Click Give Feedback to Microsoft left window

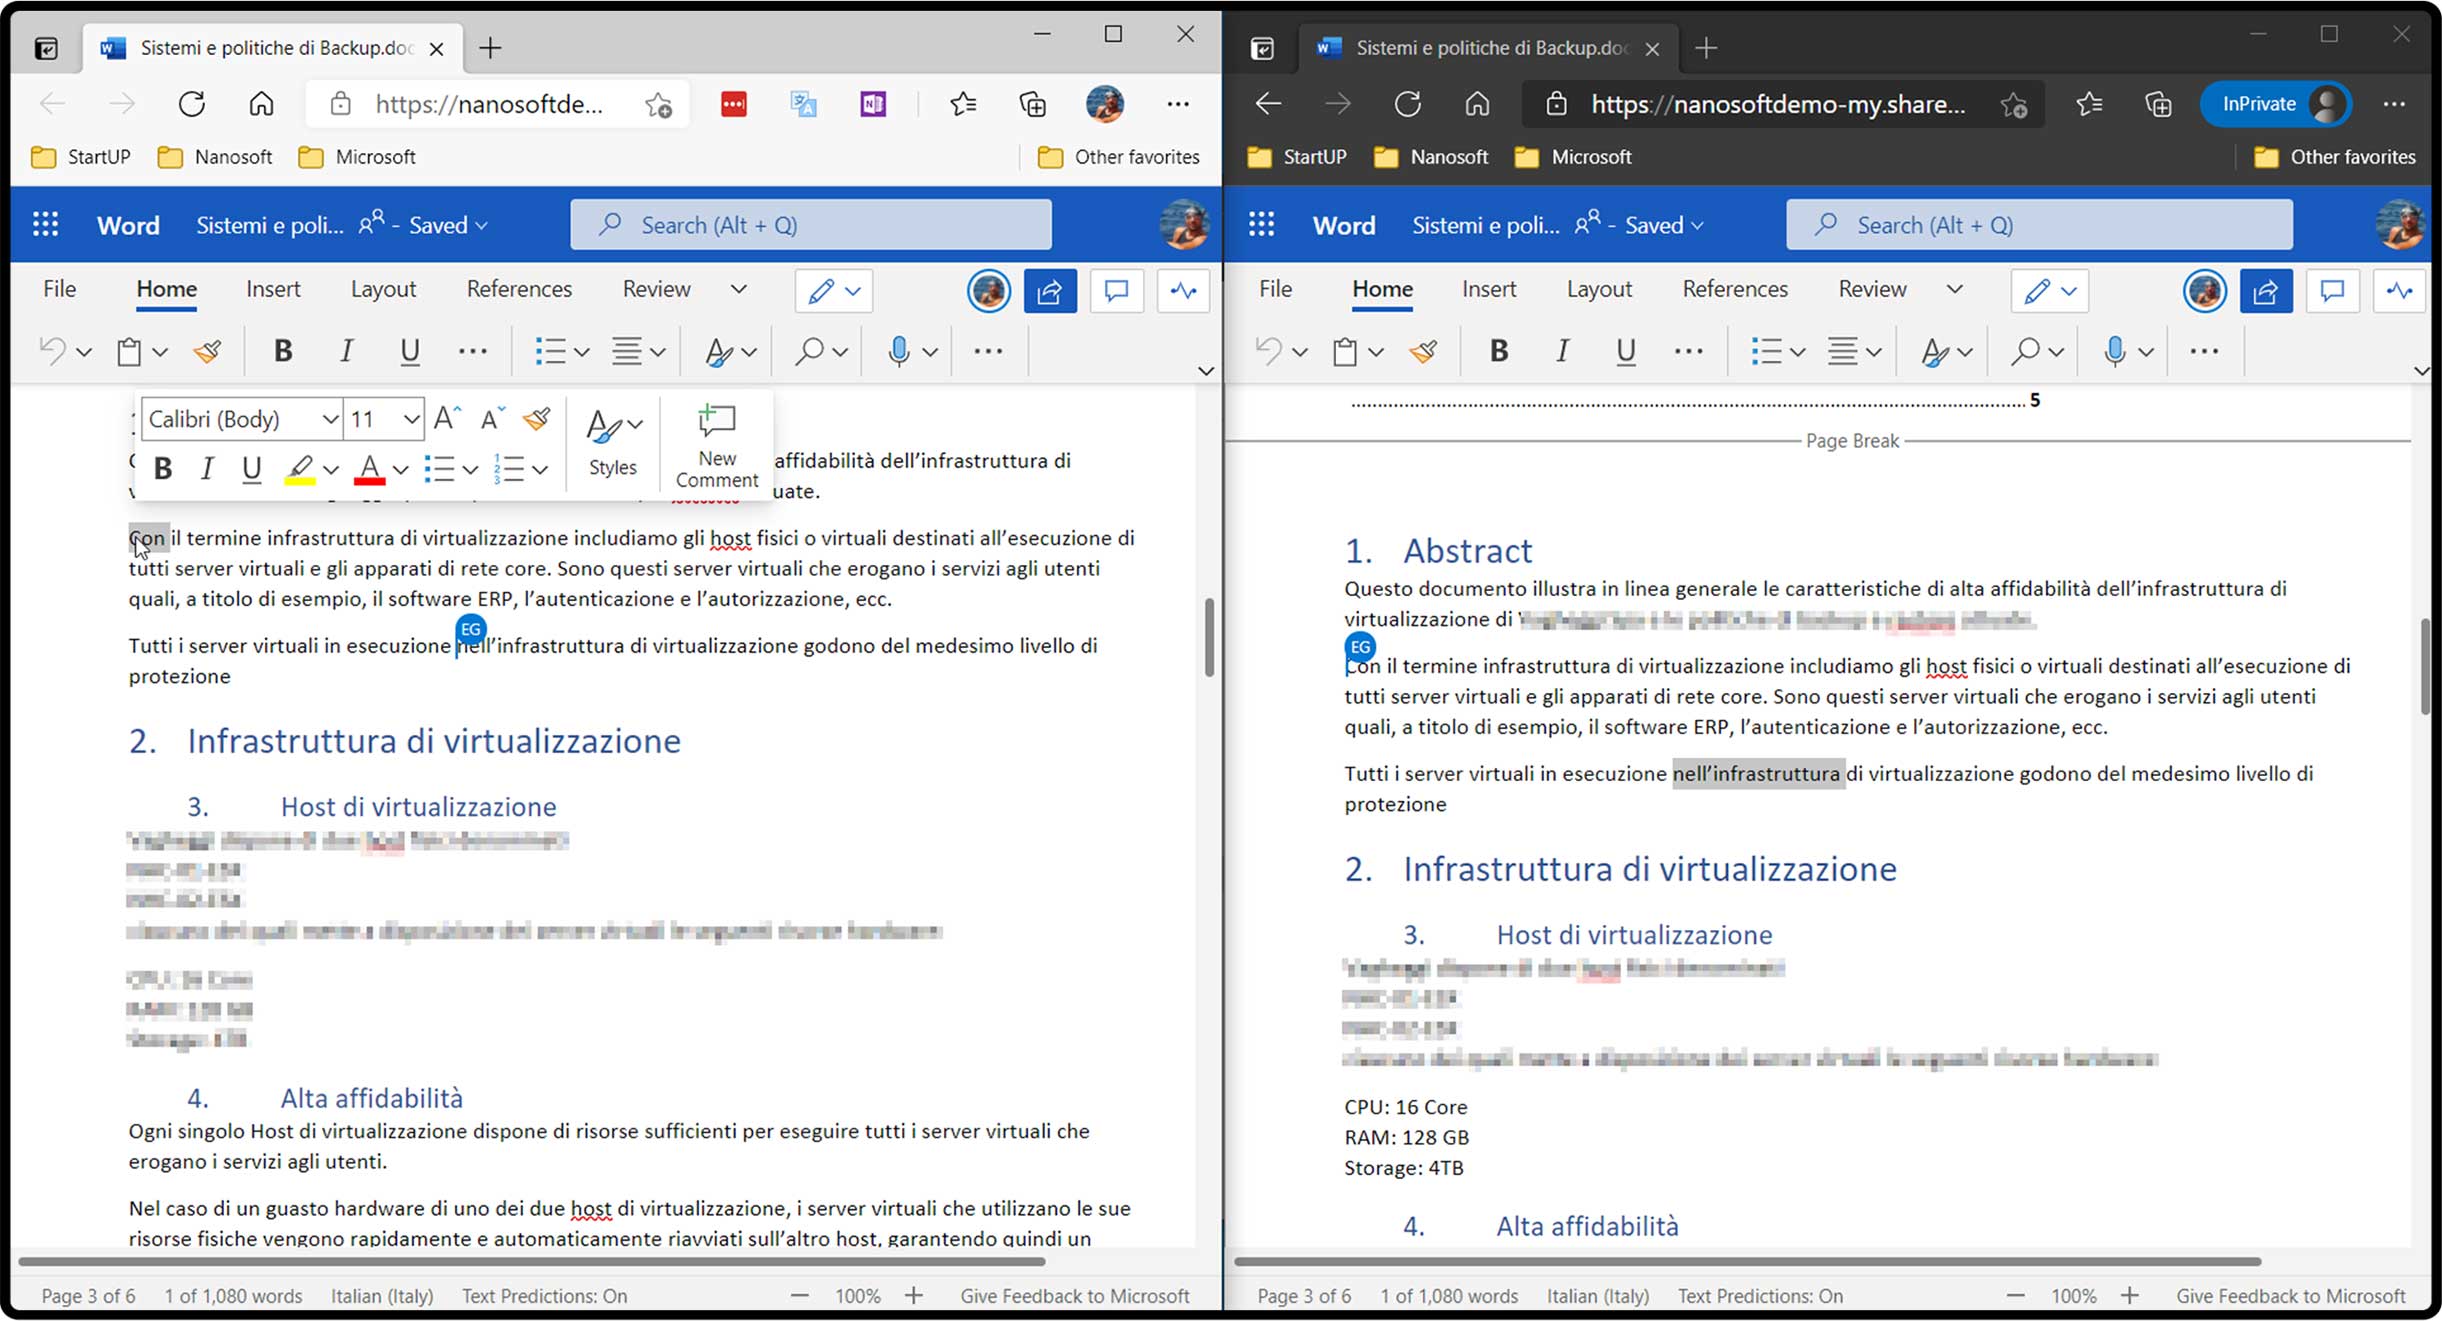pos(1075,1296)
